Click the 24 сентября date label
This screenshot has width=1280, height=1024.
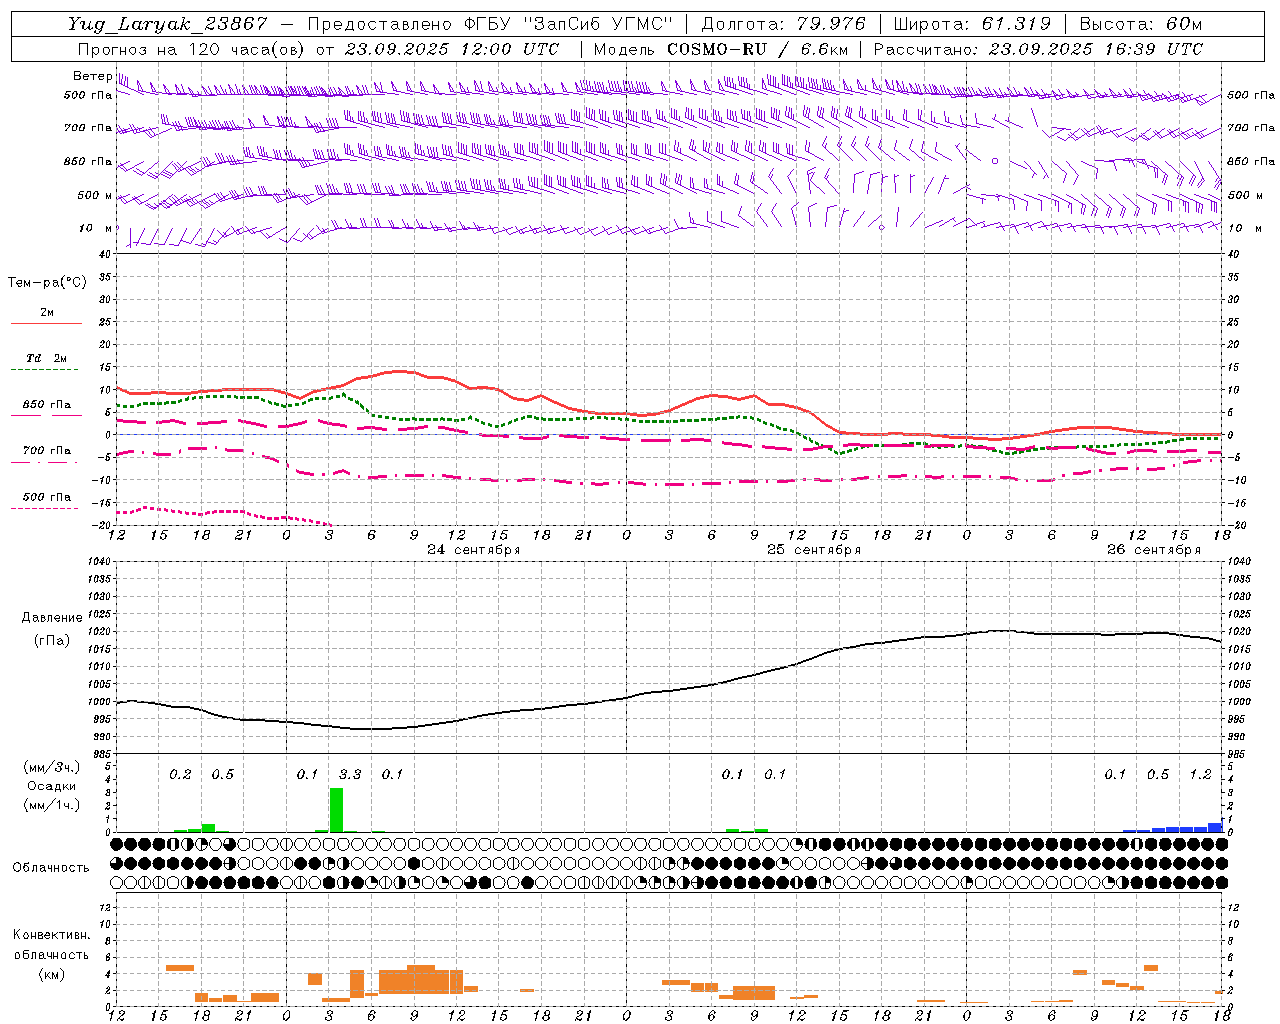pos(474,550)
